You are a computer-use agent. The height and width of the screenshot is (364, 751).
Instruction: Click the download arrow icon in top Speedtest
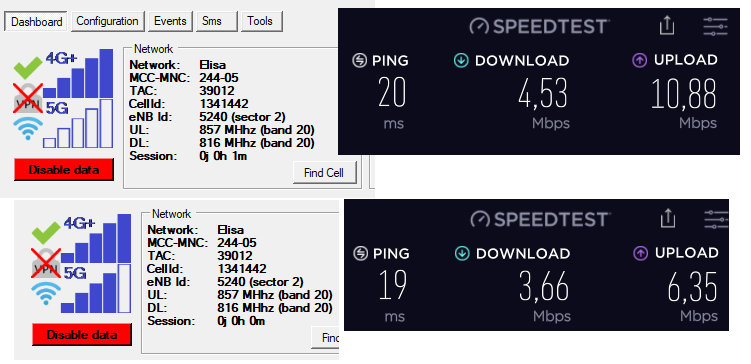(461, 60)
